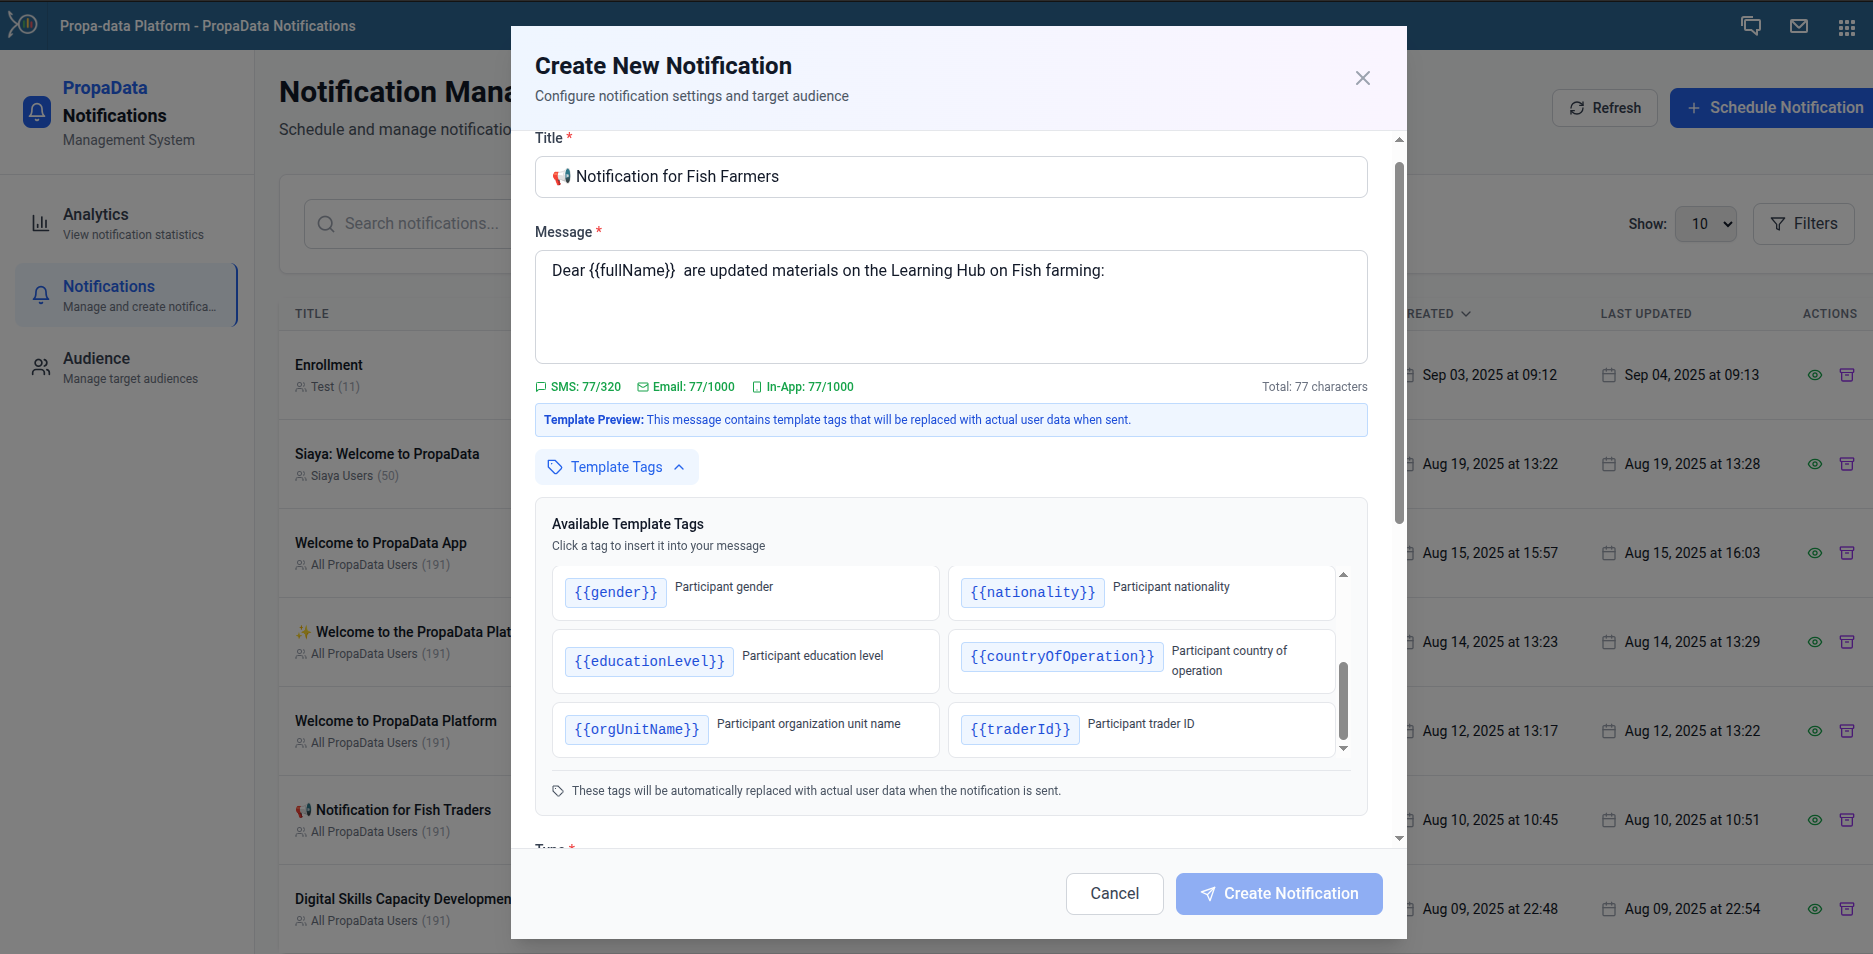Open the apps grid icon top right
The image size is (1873, 954).
(x=1847, y=25)
